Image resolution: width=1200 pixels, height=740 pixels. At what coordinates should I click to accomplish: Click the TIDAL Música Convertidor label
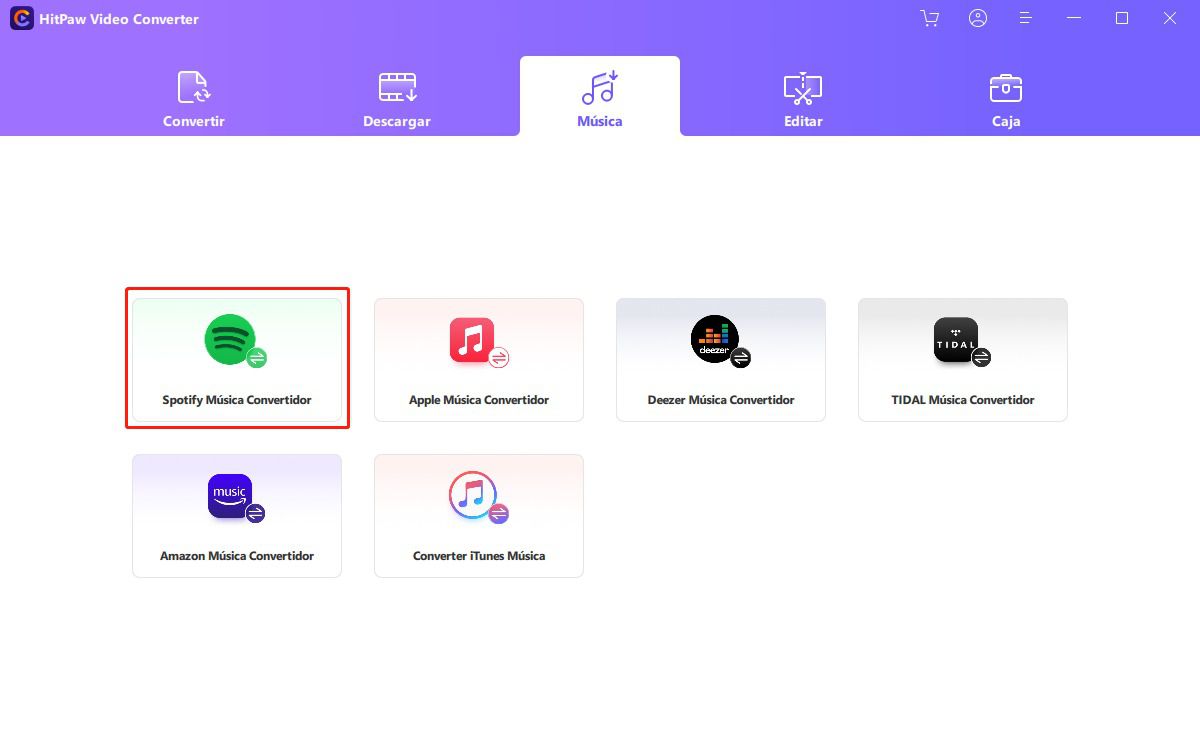pyautogui.click(x=963, y=400)
